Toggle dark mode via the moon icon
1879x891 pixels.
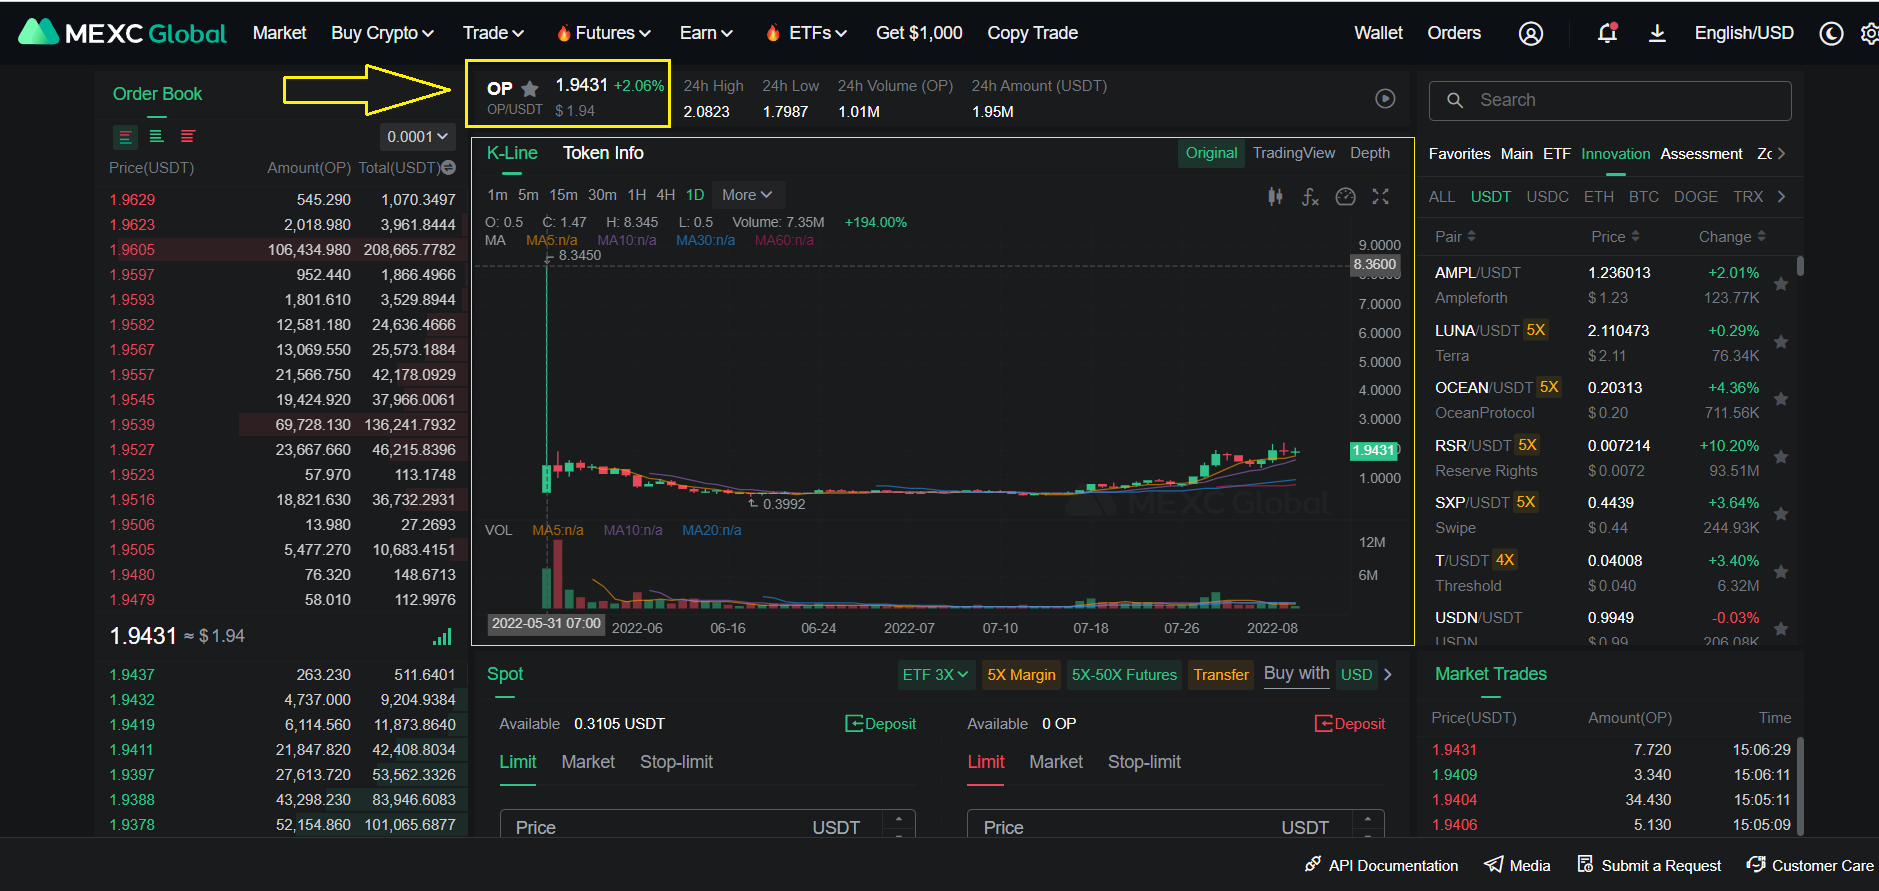(1830, 33)
